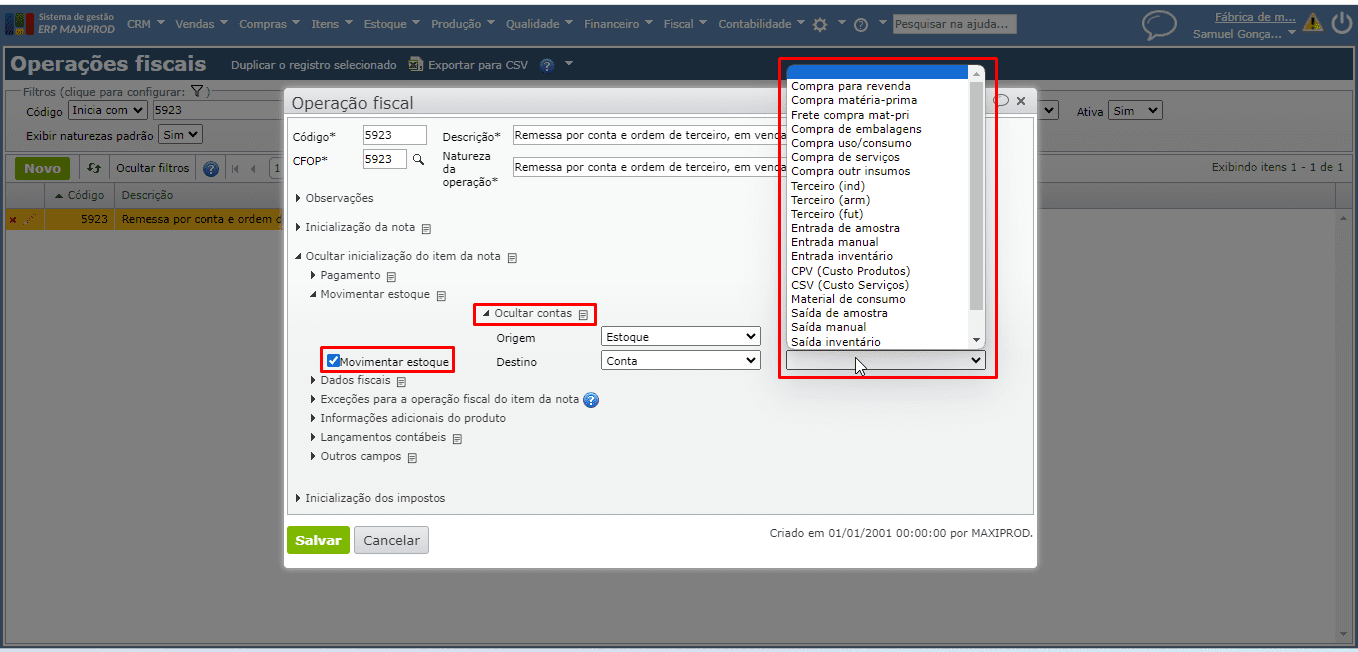Open the Exibir naturezas padrão dropdown
This screenshot has width=1358, height=652.
point(180,134)
